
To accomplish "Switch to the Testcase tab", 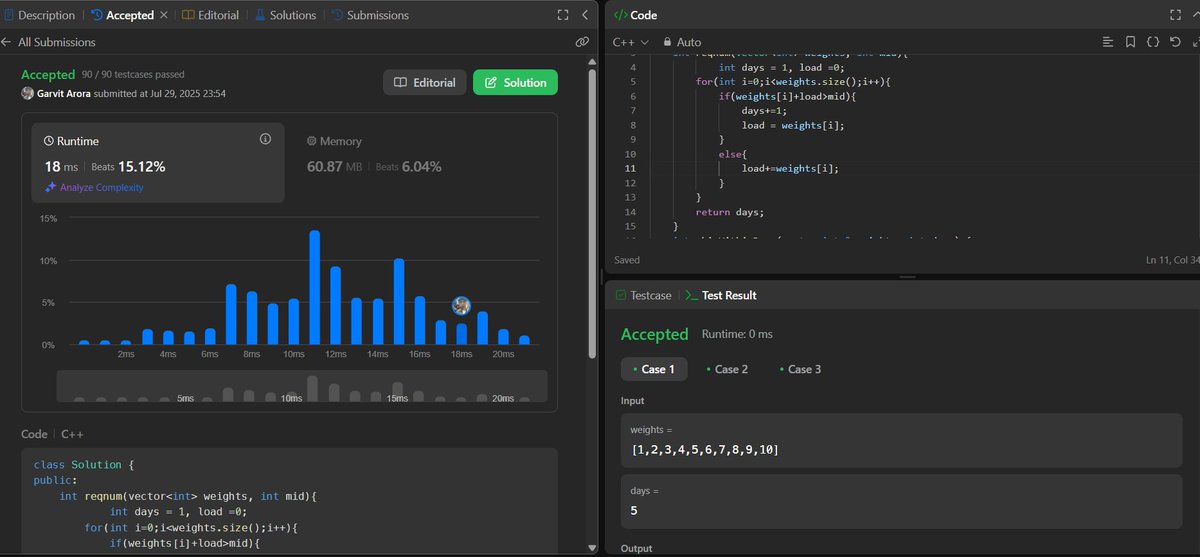I will pyautogui.click(x=643, y=295).
